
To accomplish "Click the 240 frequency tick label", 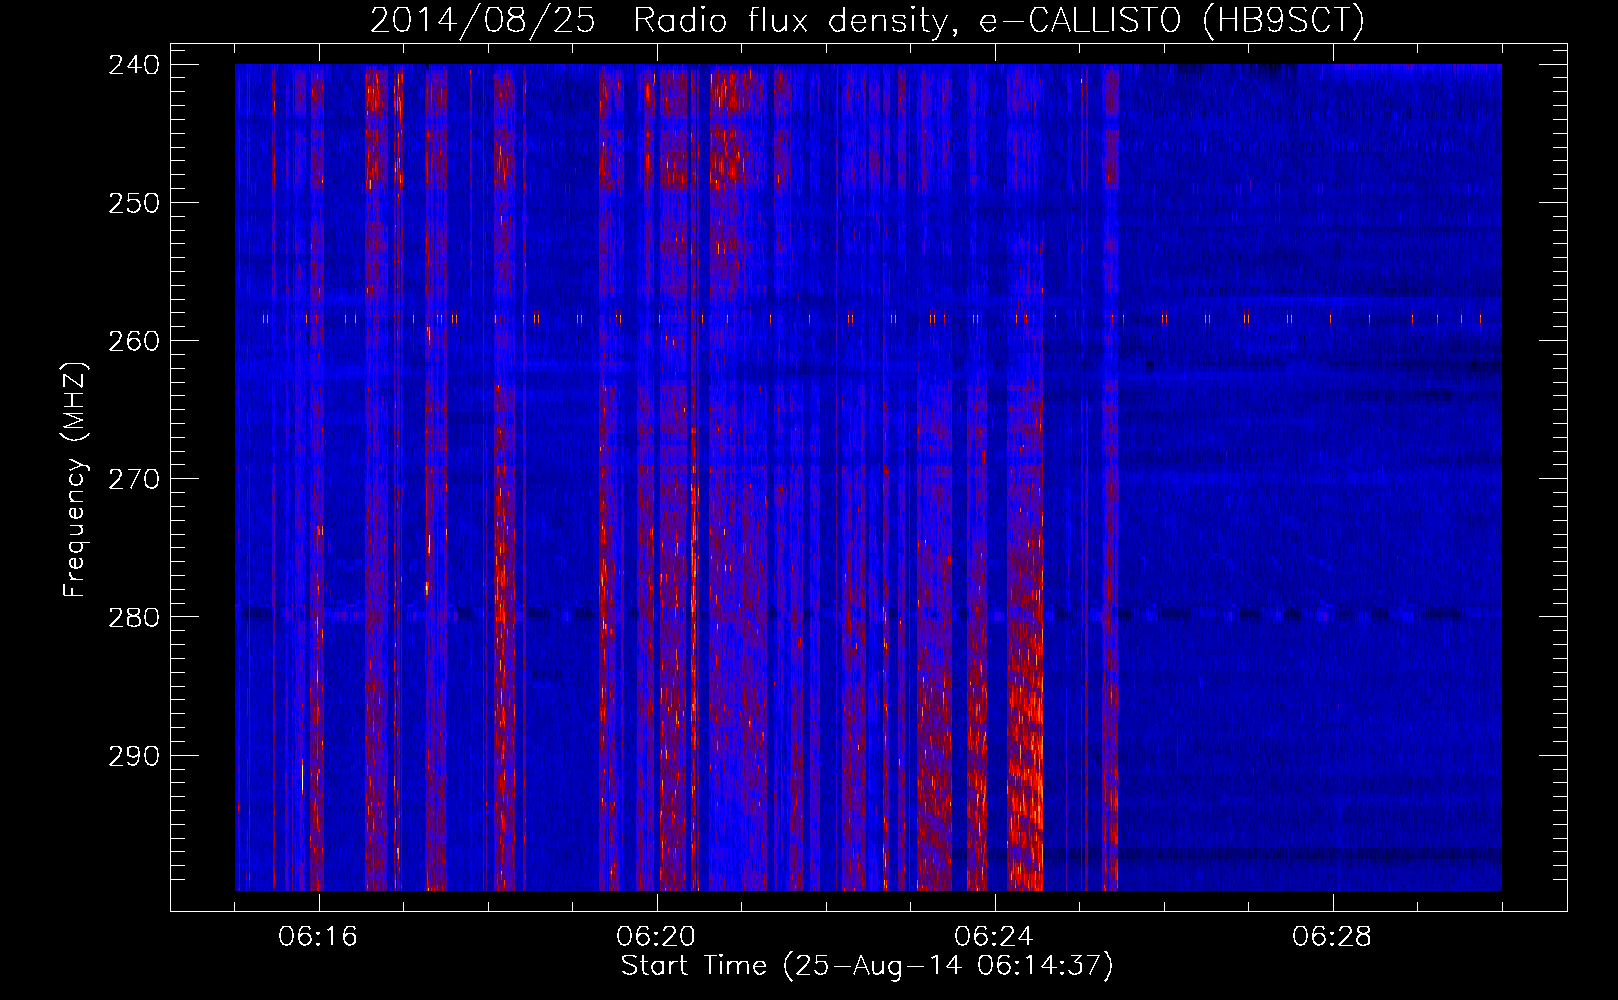I will click(x=134, y=65).
